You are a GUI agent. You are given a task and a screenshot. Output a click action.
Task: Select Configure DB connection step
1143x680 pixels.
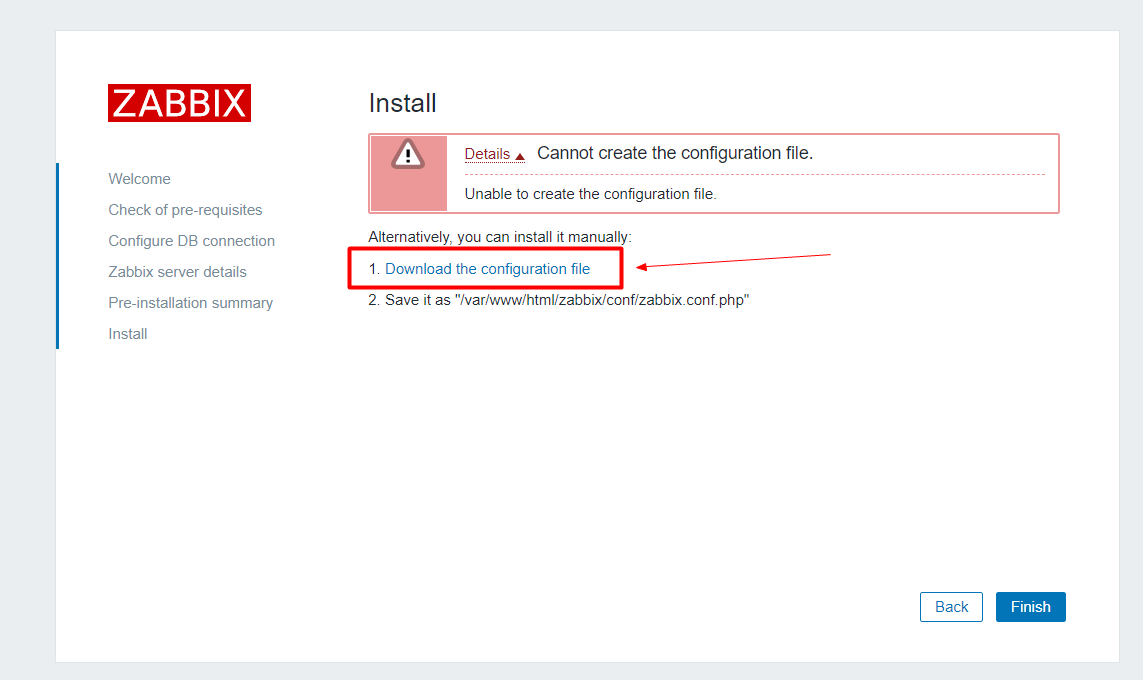tap(192, 241)
